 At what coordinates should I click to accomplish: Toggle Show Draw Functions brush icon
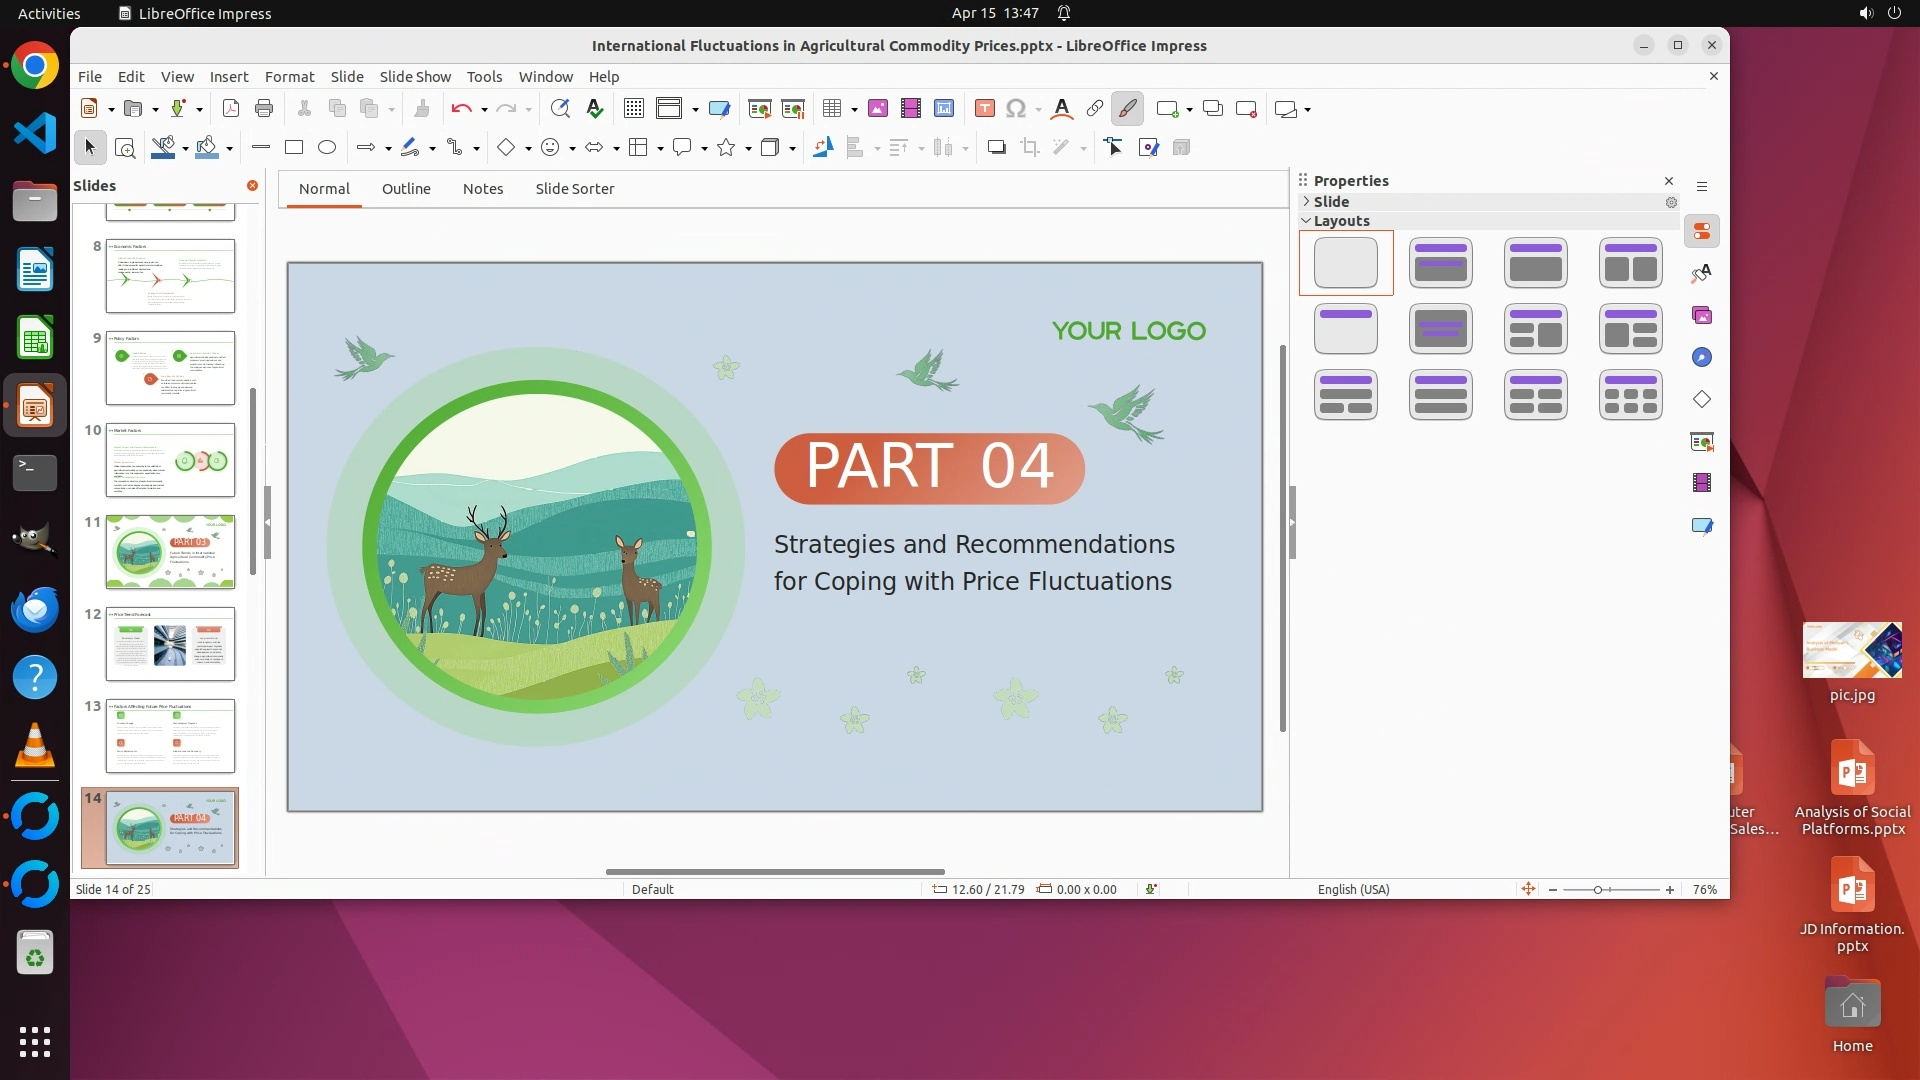(1127, 109)
